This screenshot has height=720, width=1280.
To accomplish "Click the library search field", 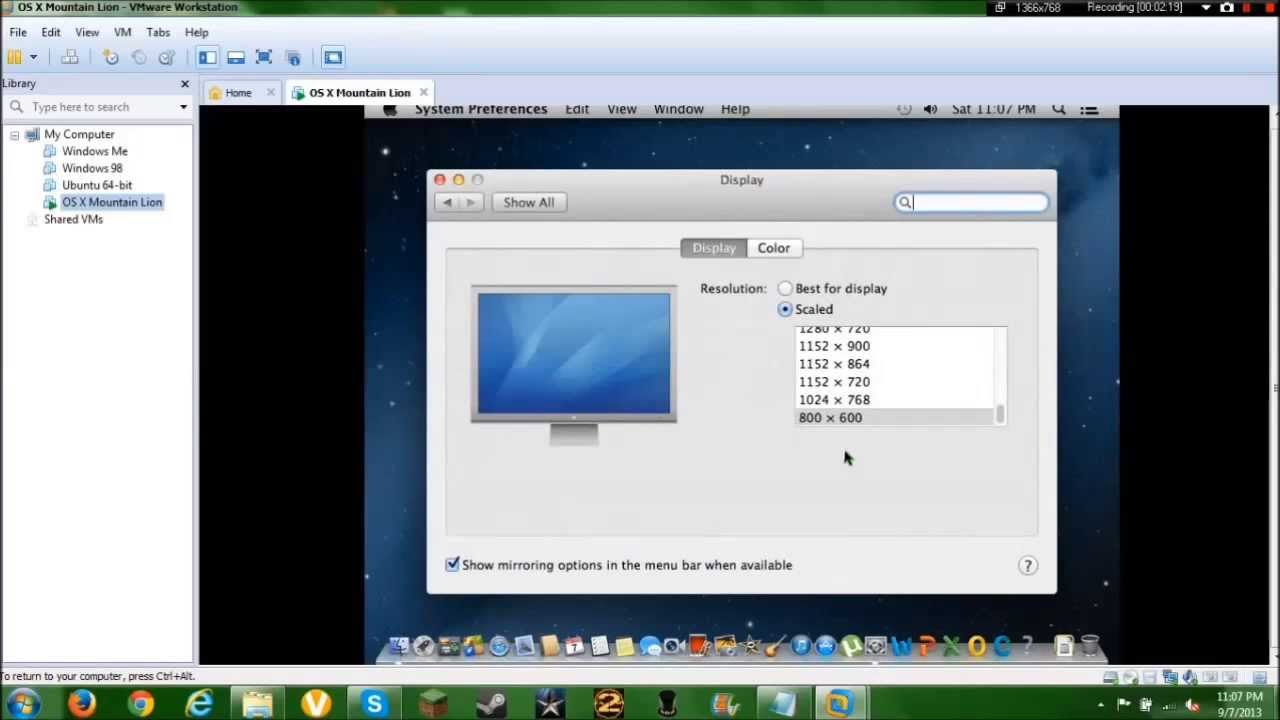I will click(x=95, y=107).
